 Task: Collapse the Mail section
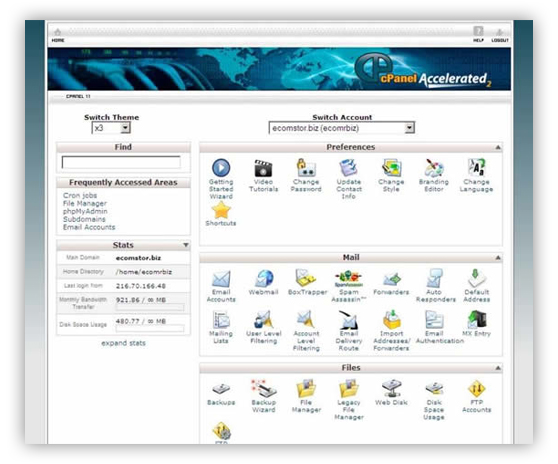click(x=498, y=257)
